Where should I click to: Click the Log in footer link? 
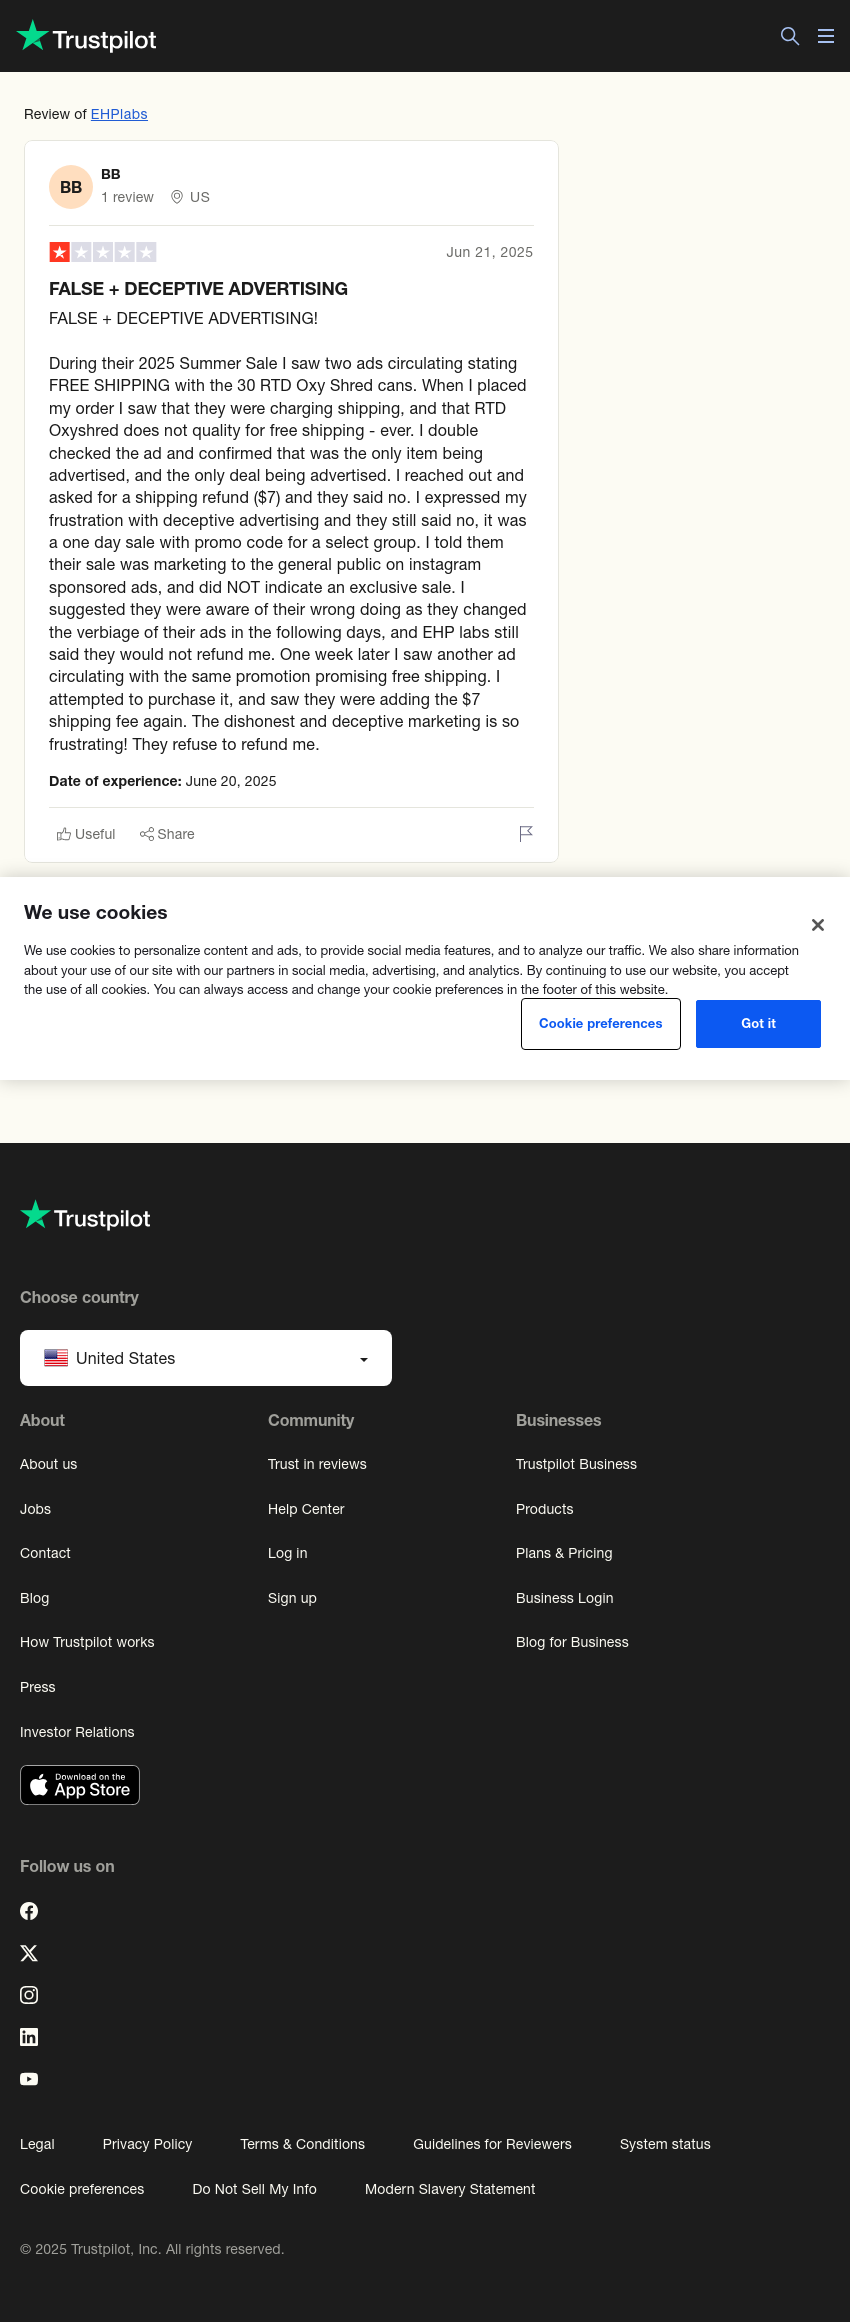pyautogui.click(x=288, y=1553)
